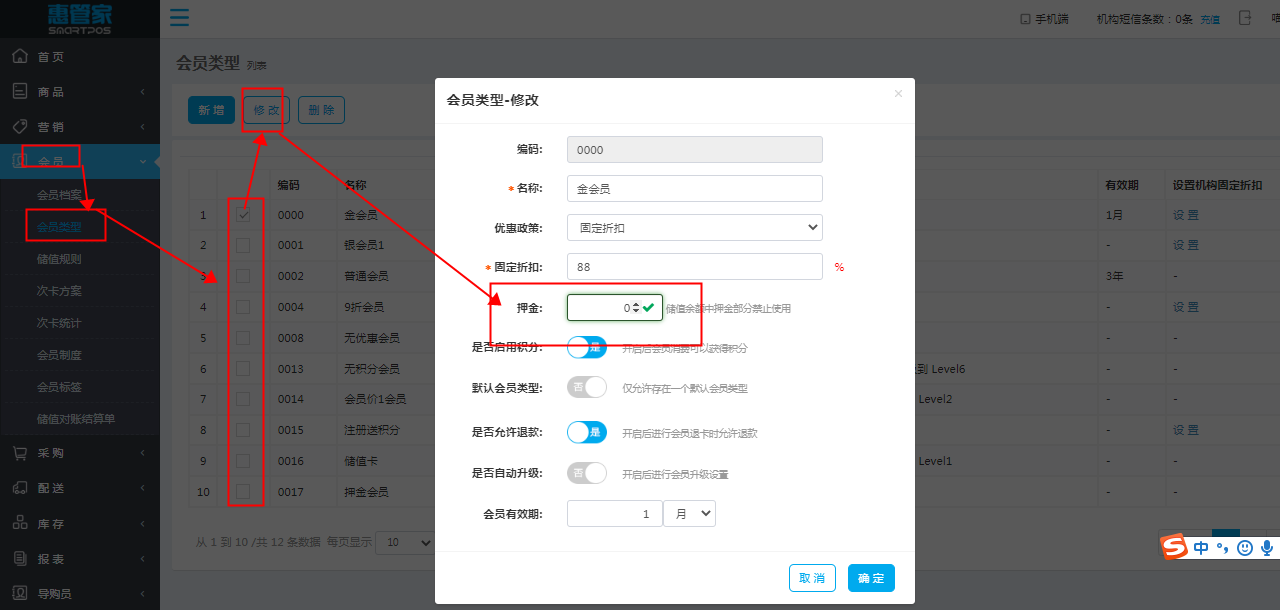Toggle 默认会员类型 switch
The height and width of the screenshot is (610, 1280).
coord(587,387)
